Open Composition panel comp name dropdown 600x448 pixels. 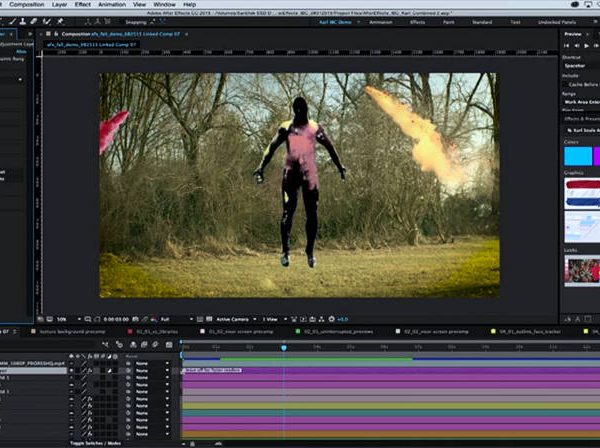pos(135,34)
